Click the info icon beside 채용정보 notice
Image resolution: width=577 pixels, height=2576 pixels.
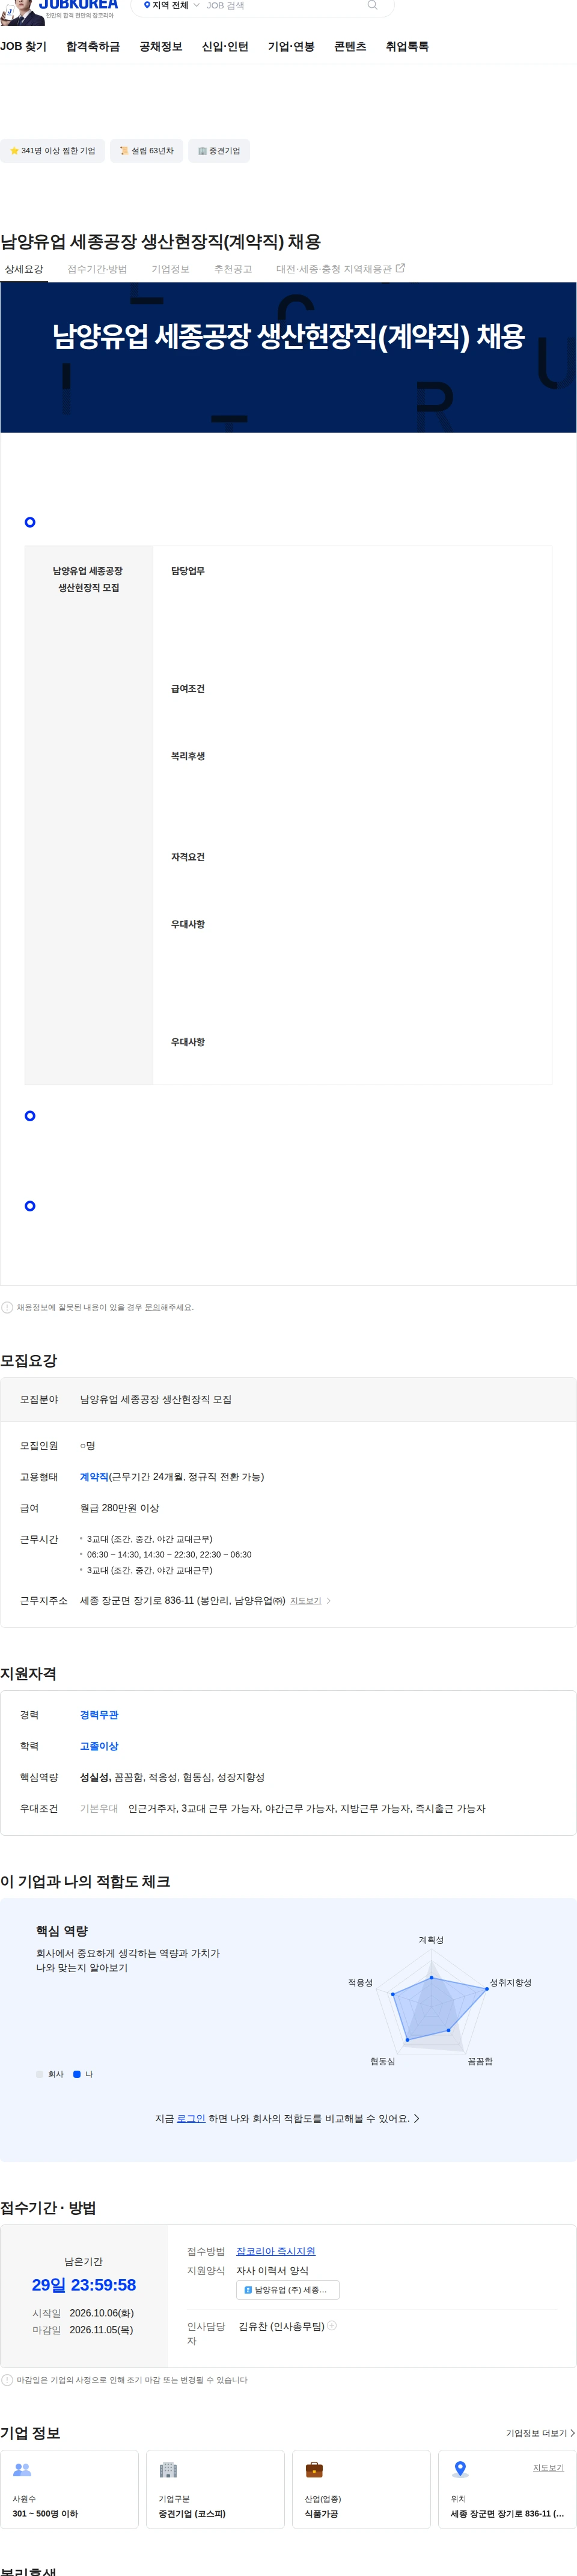pyautogui.click(x=7, y=1307)
